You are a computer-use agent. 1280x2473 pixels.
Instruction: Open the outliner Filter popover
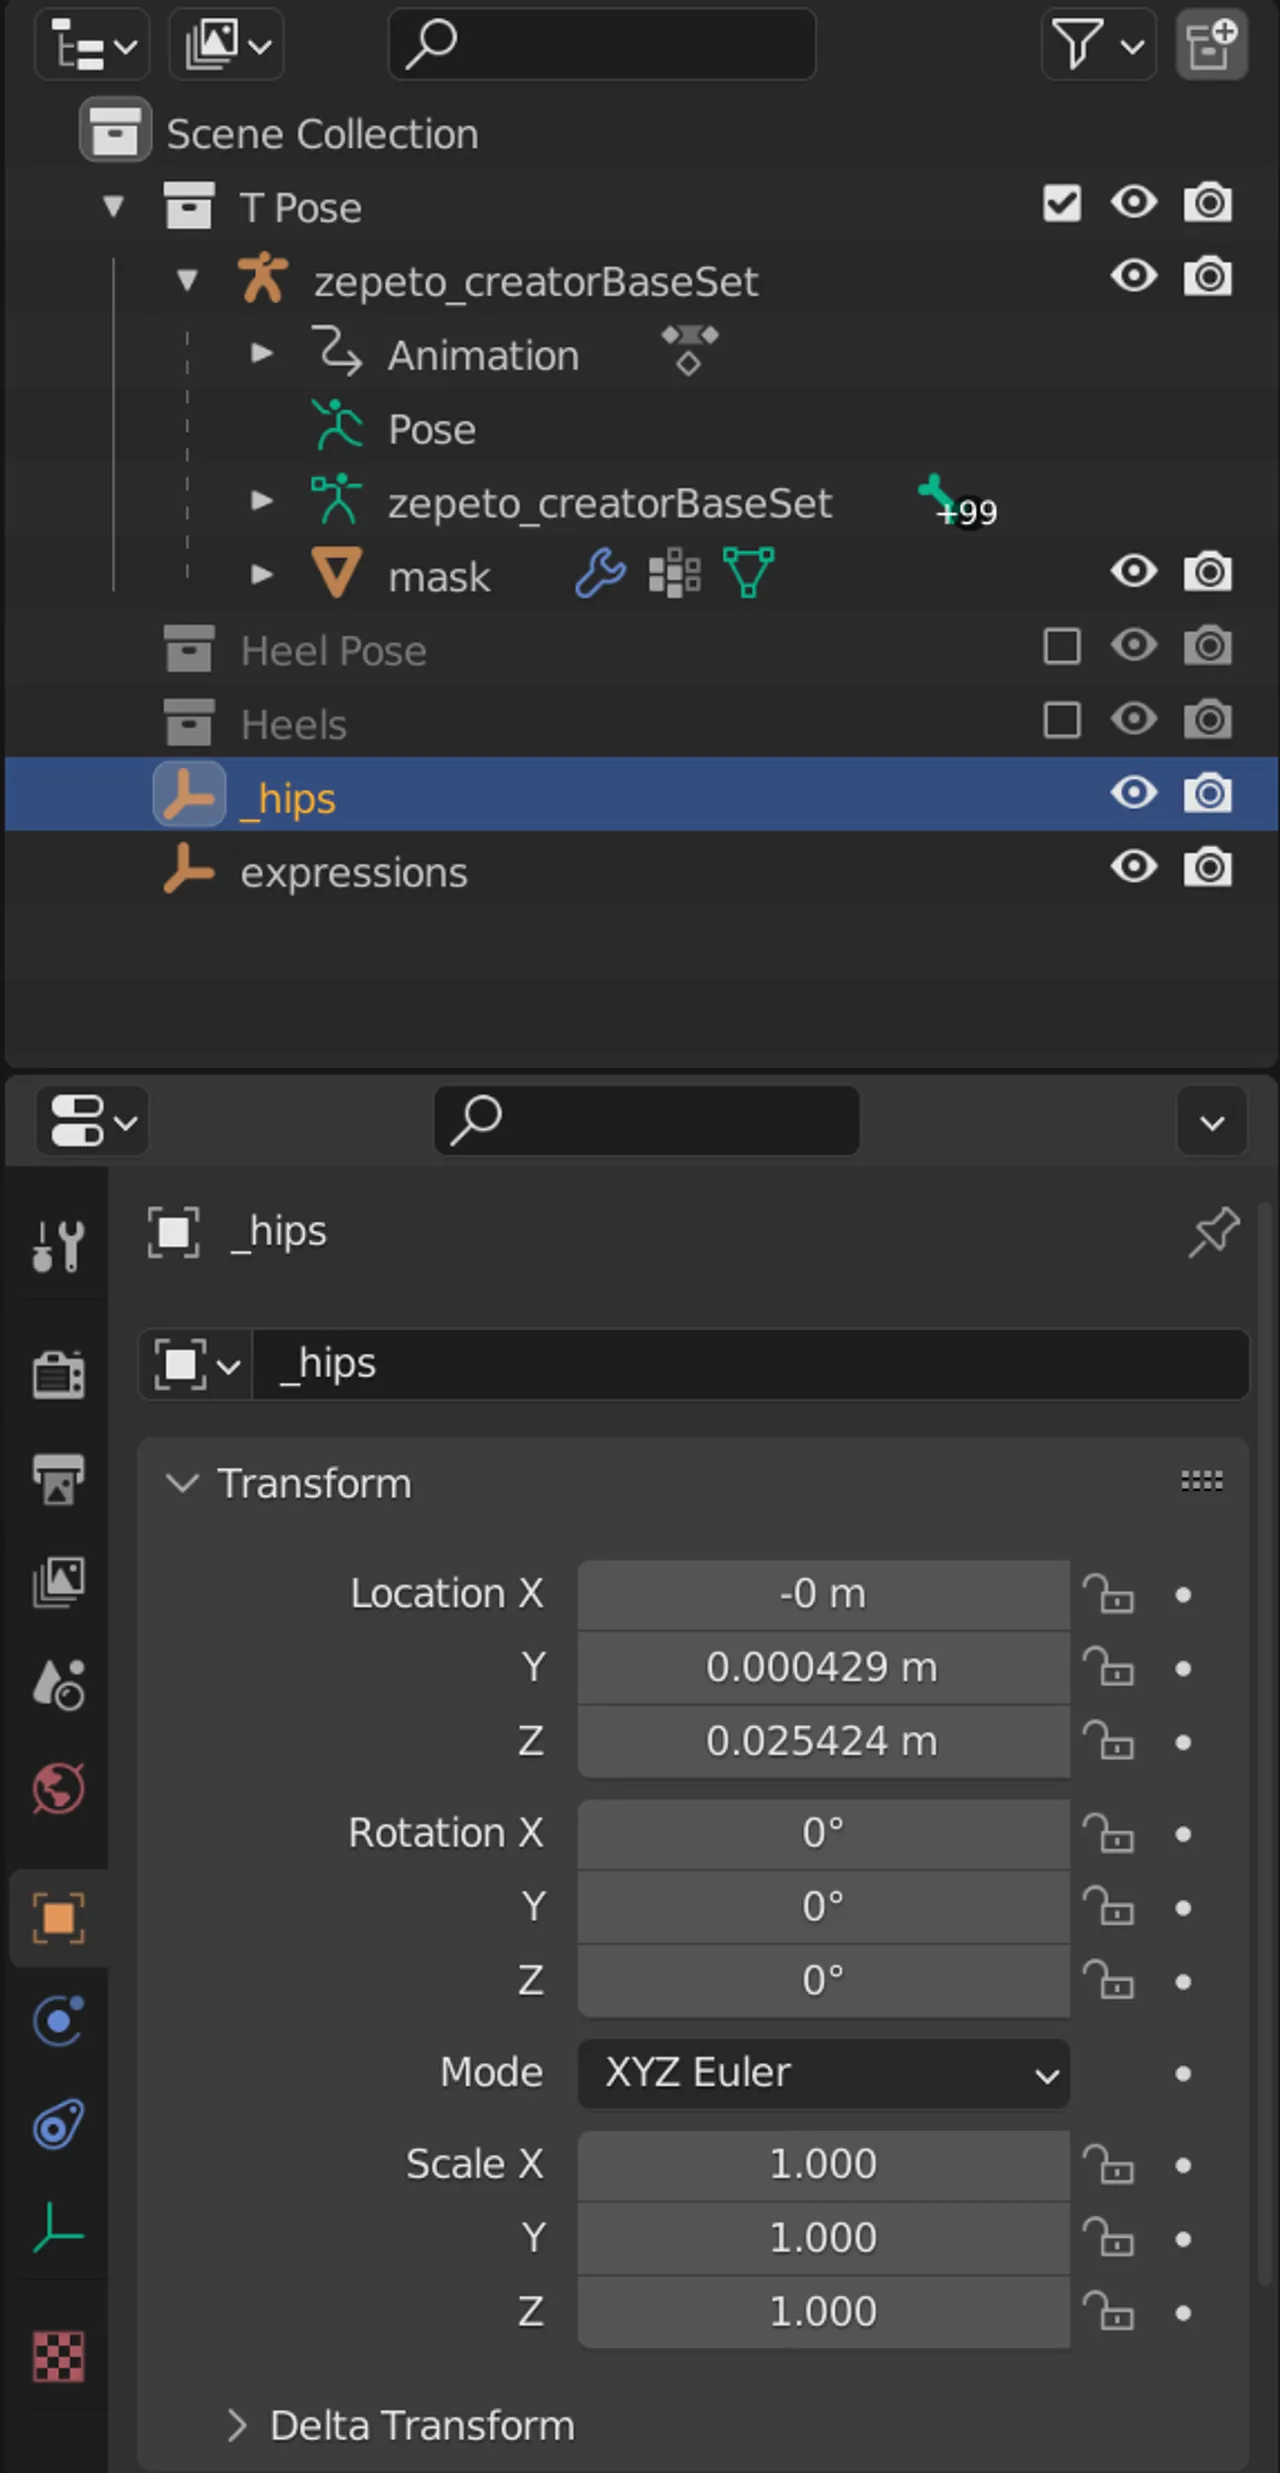coord(1098,45)
